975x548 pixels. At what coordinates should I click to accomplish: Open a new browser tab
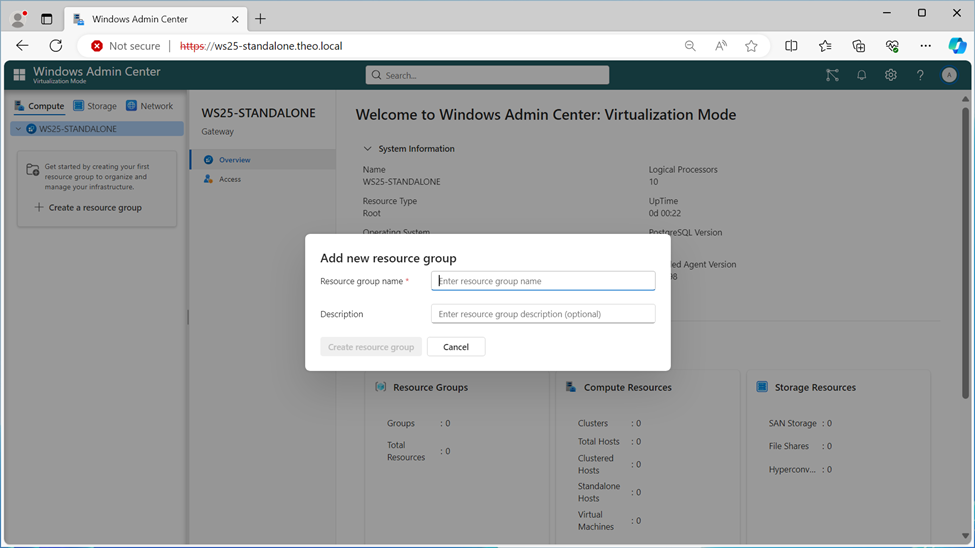pyautogui.click(x=261, y=19)
